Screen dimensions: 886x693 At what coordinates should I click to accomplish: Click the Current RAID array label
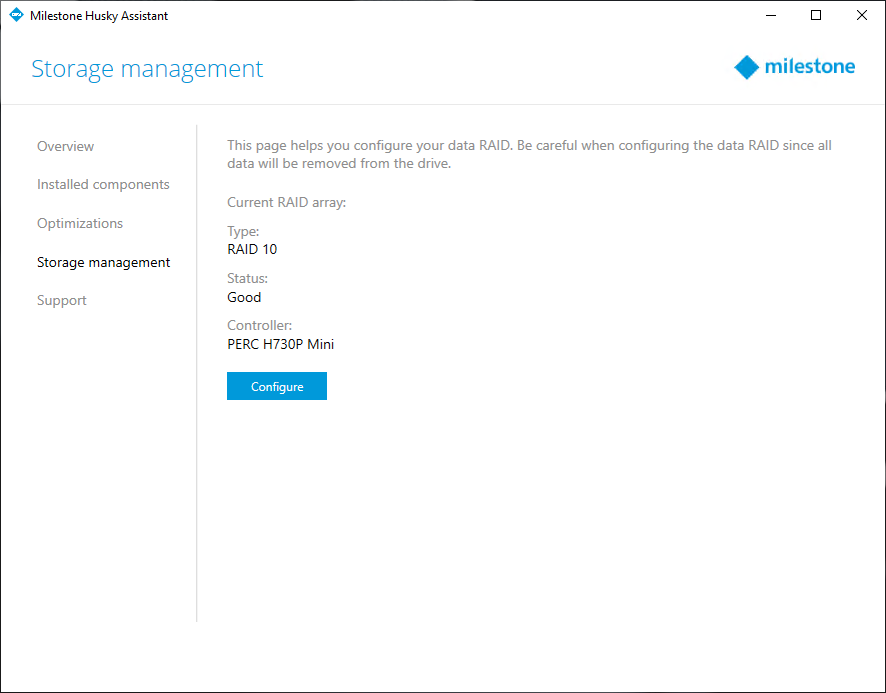click(286, 203)
